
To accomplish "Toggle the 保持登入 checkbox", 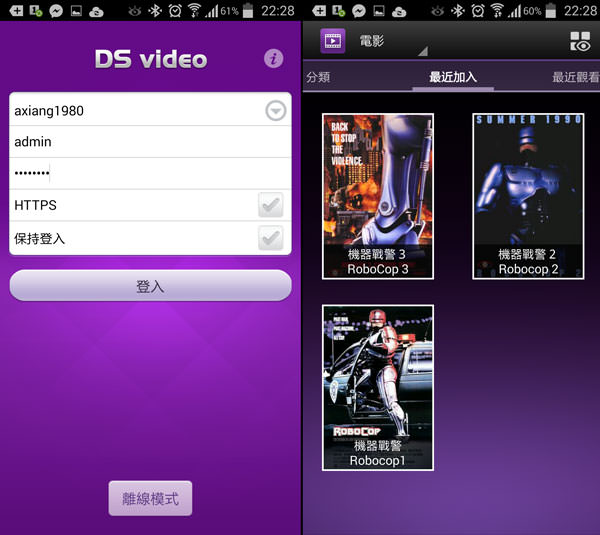I will point(271,238).
